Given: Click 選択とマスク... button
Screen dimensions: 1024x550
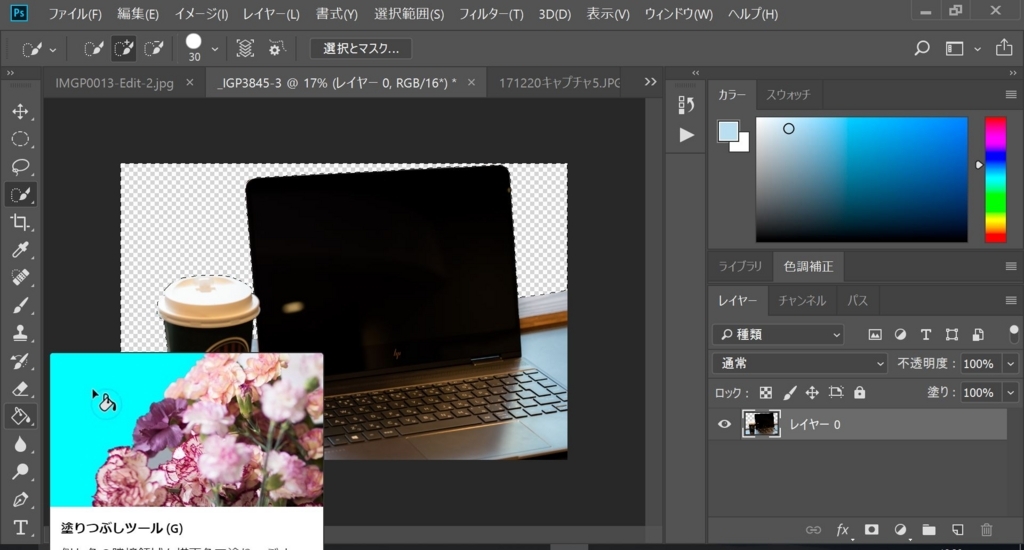Looking at the screenshot, I should click(360, 48).
